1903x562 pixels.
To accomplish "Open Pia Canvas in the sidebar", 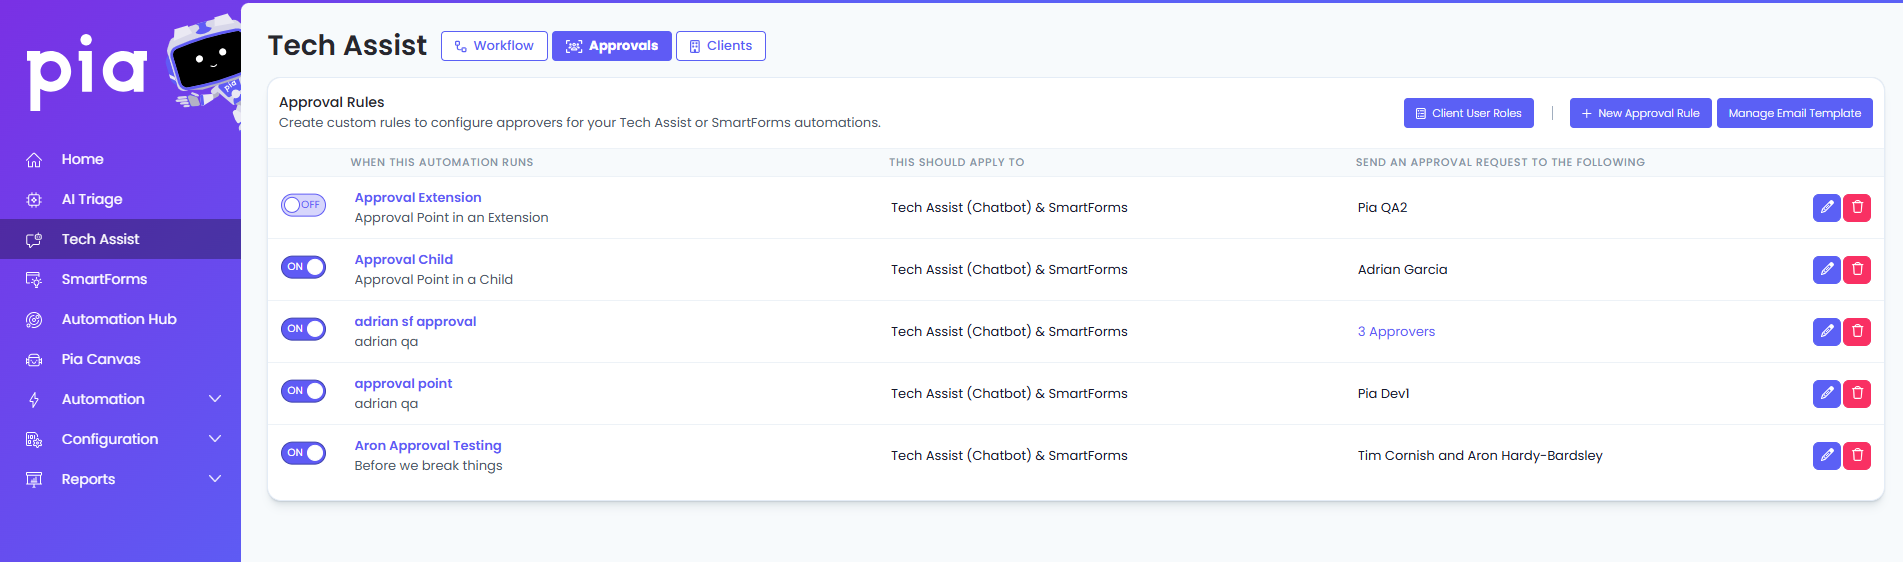I will (x=101, y=359).
